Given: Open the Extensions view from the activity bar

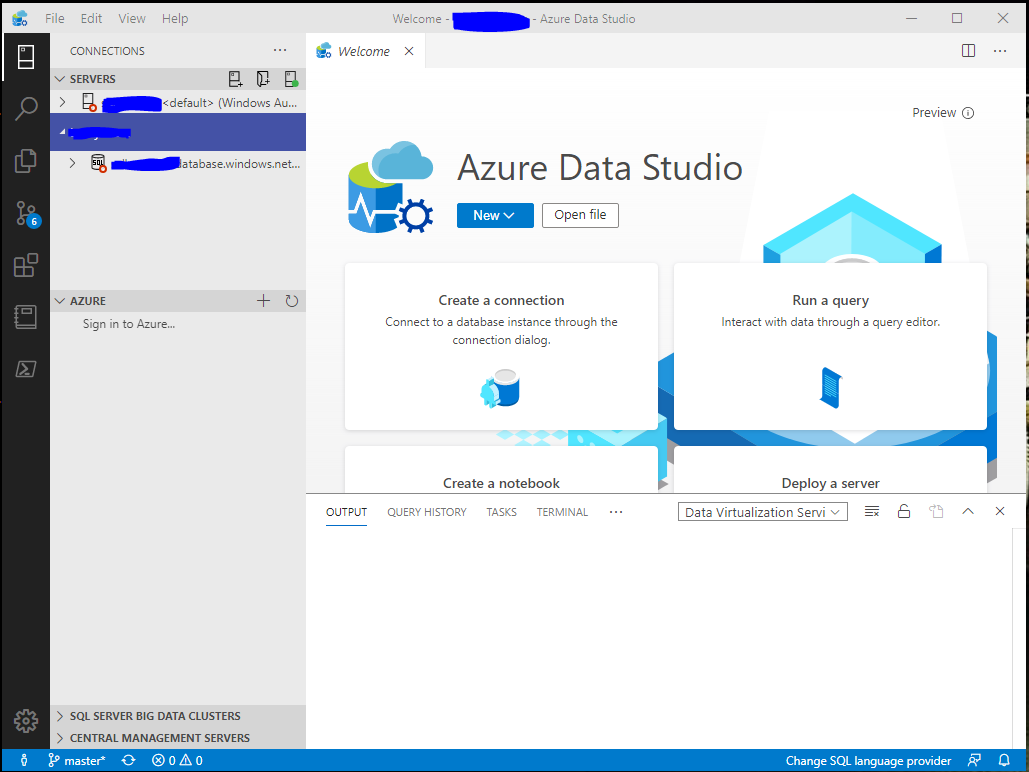Looking at the screenshot, I should click(25, 265).
